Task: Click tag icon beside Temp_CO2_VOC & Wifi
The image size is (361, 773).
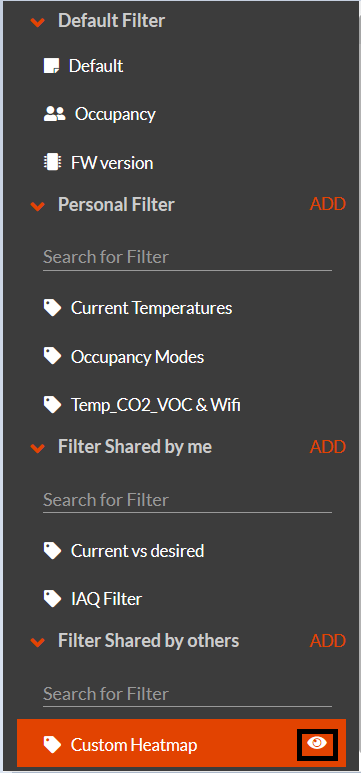Action: tap(52, 405)
